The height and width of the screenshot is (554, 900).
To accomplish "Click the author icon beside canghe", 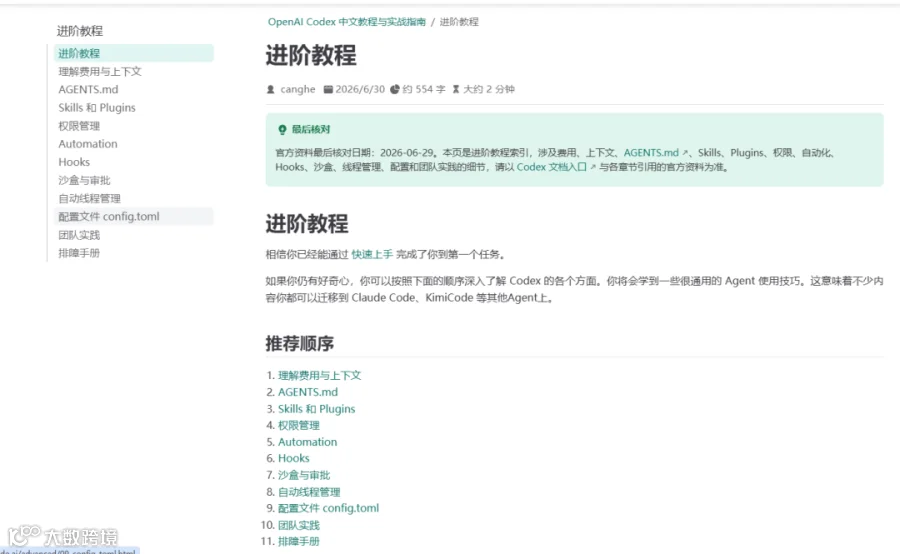I will point(271,90).
